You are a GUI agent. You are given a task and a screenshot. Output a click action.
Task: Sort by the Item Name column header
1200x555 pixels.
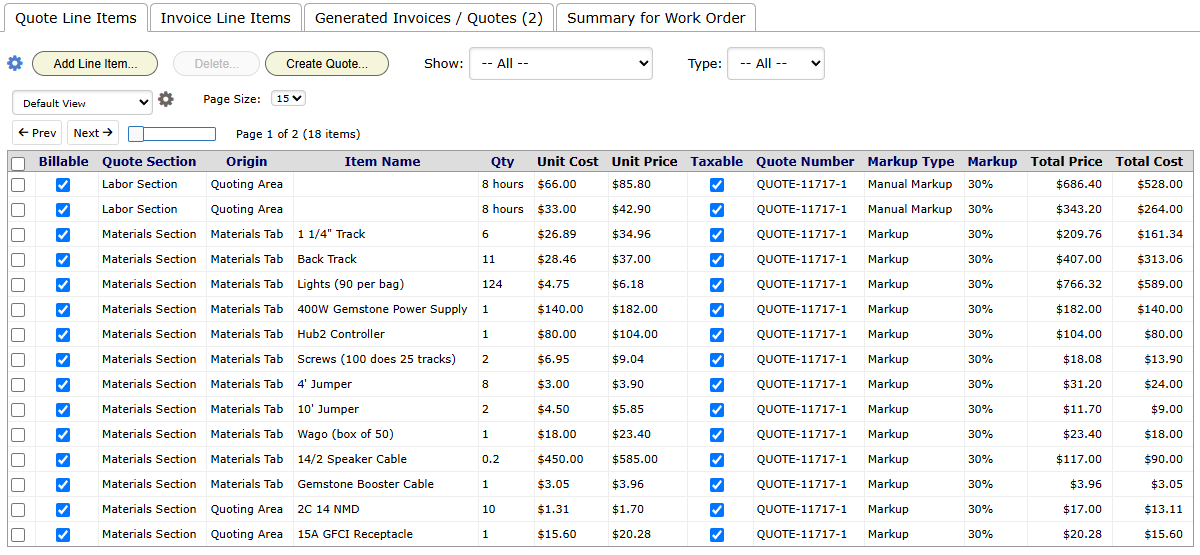pos(383,162)
